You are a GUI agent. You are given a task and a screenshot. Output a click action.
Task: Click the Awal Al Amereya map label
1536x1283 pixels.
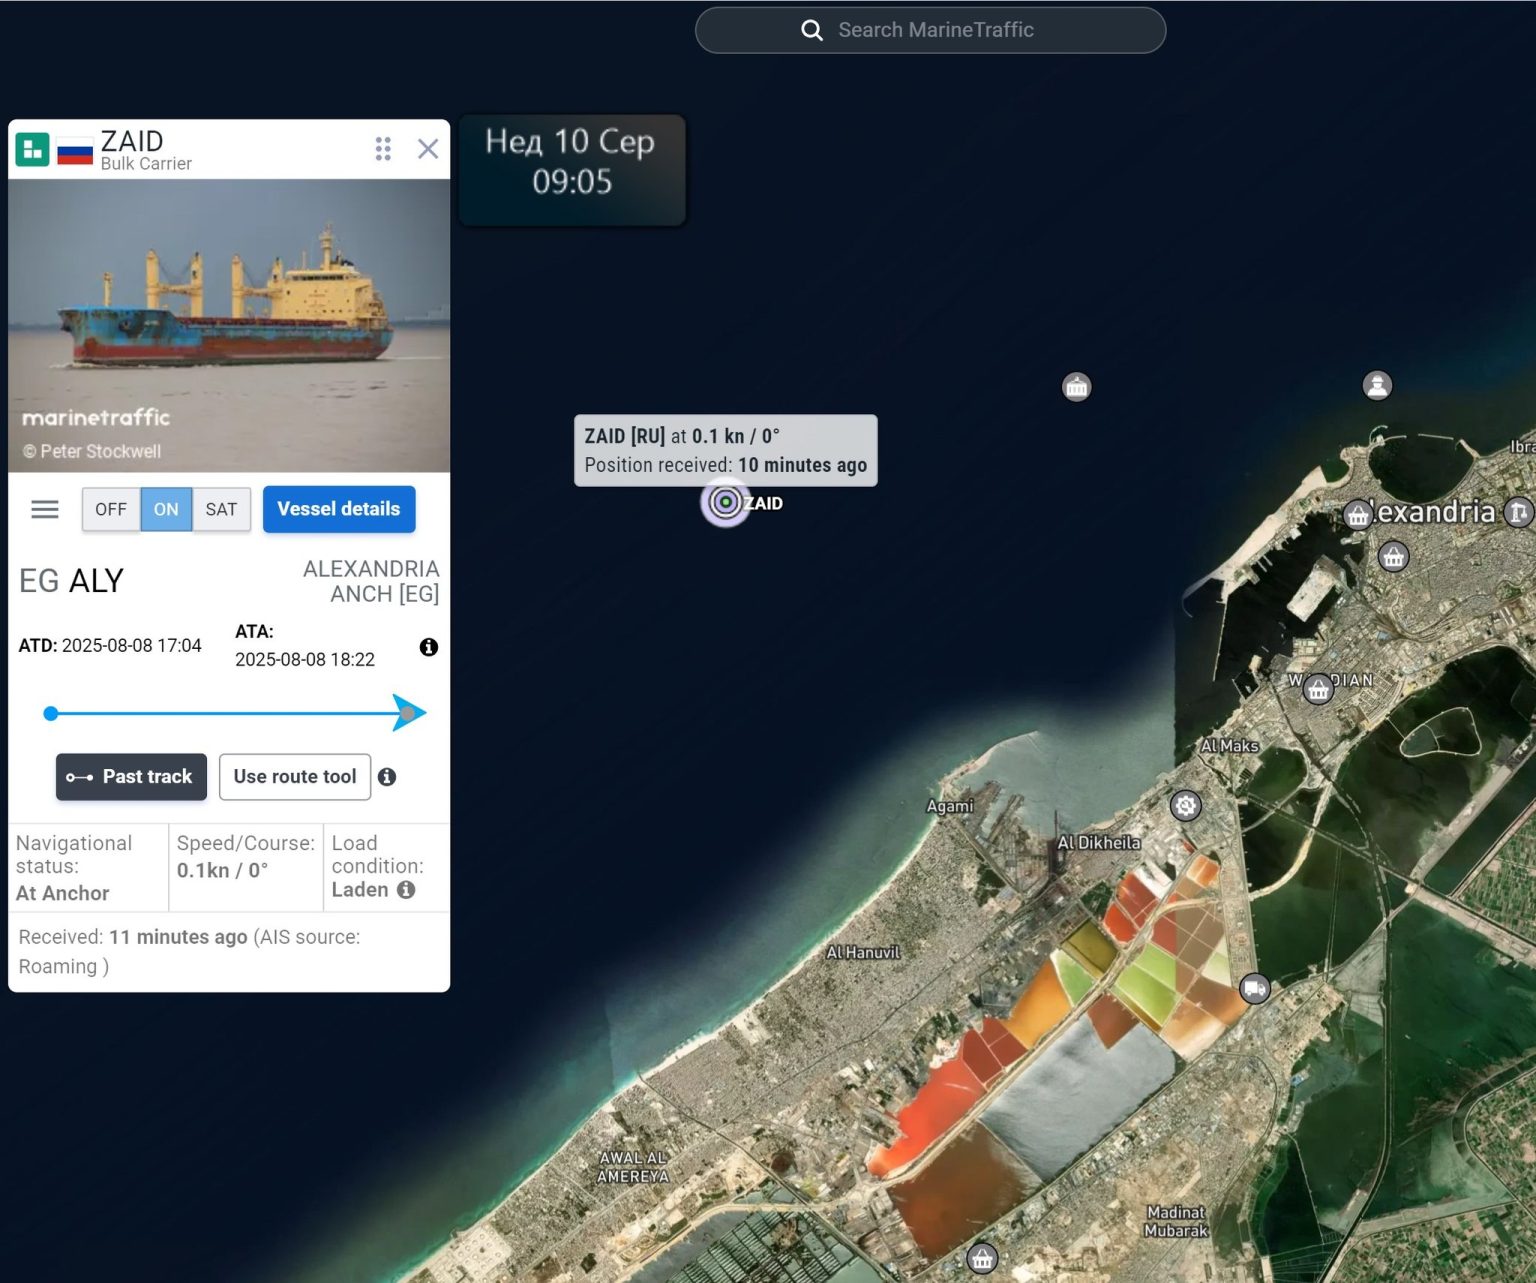pos(633,1167)
